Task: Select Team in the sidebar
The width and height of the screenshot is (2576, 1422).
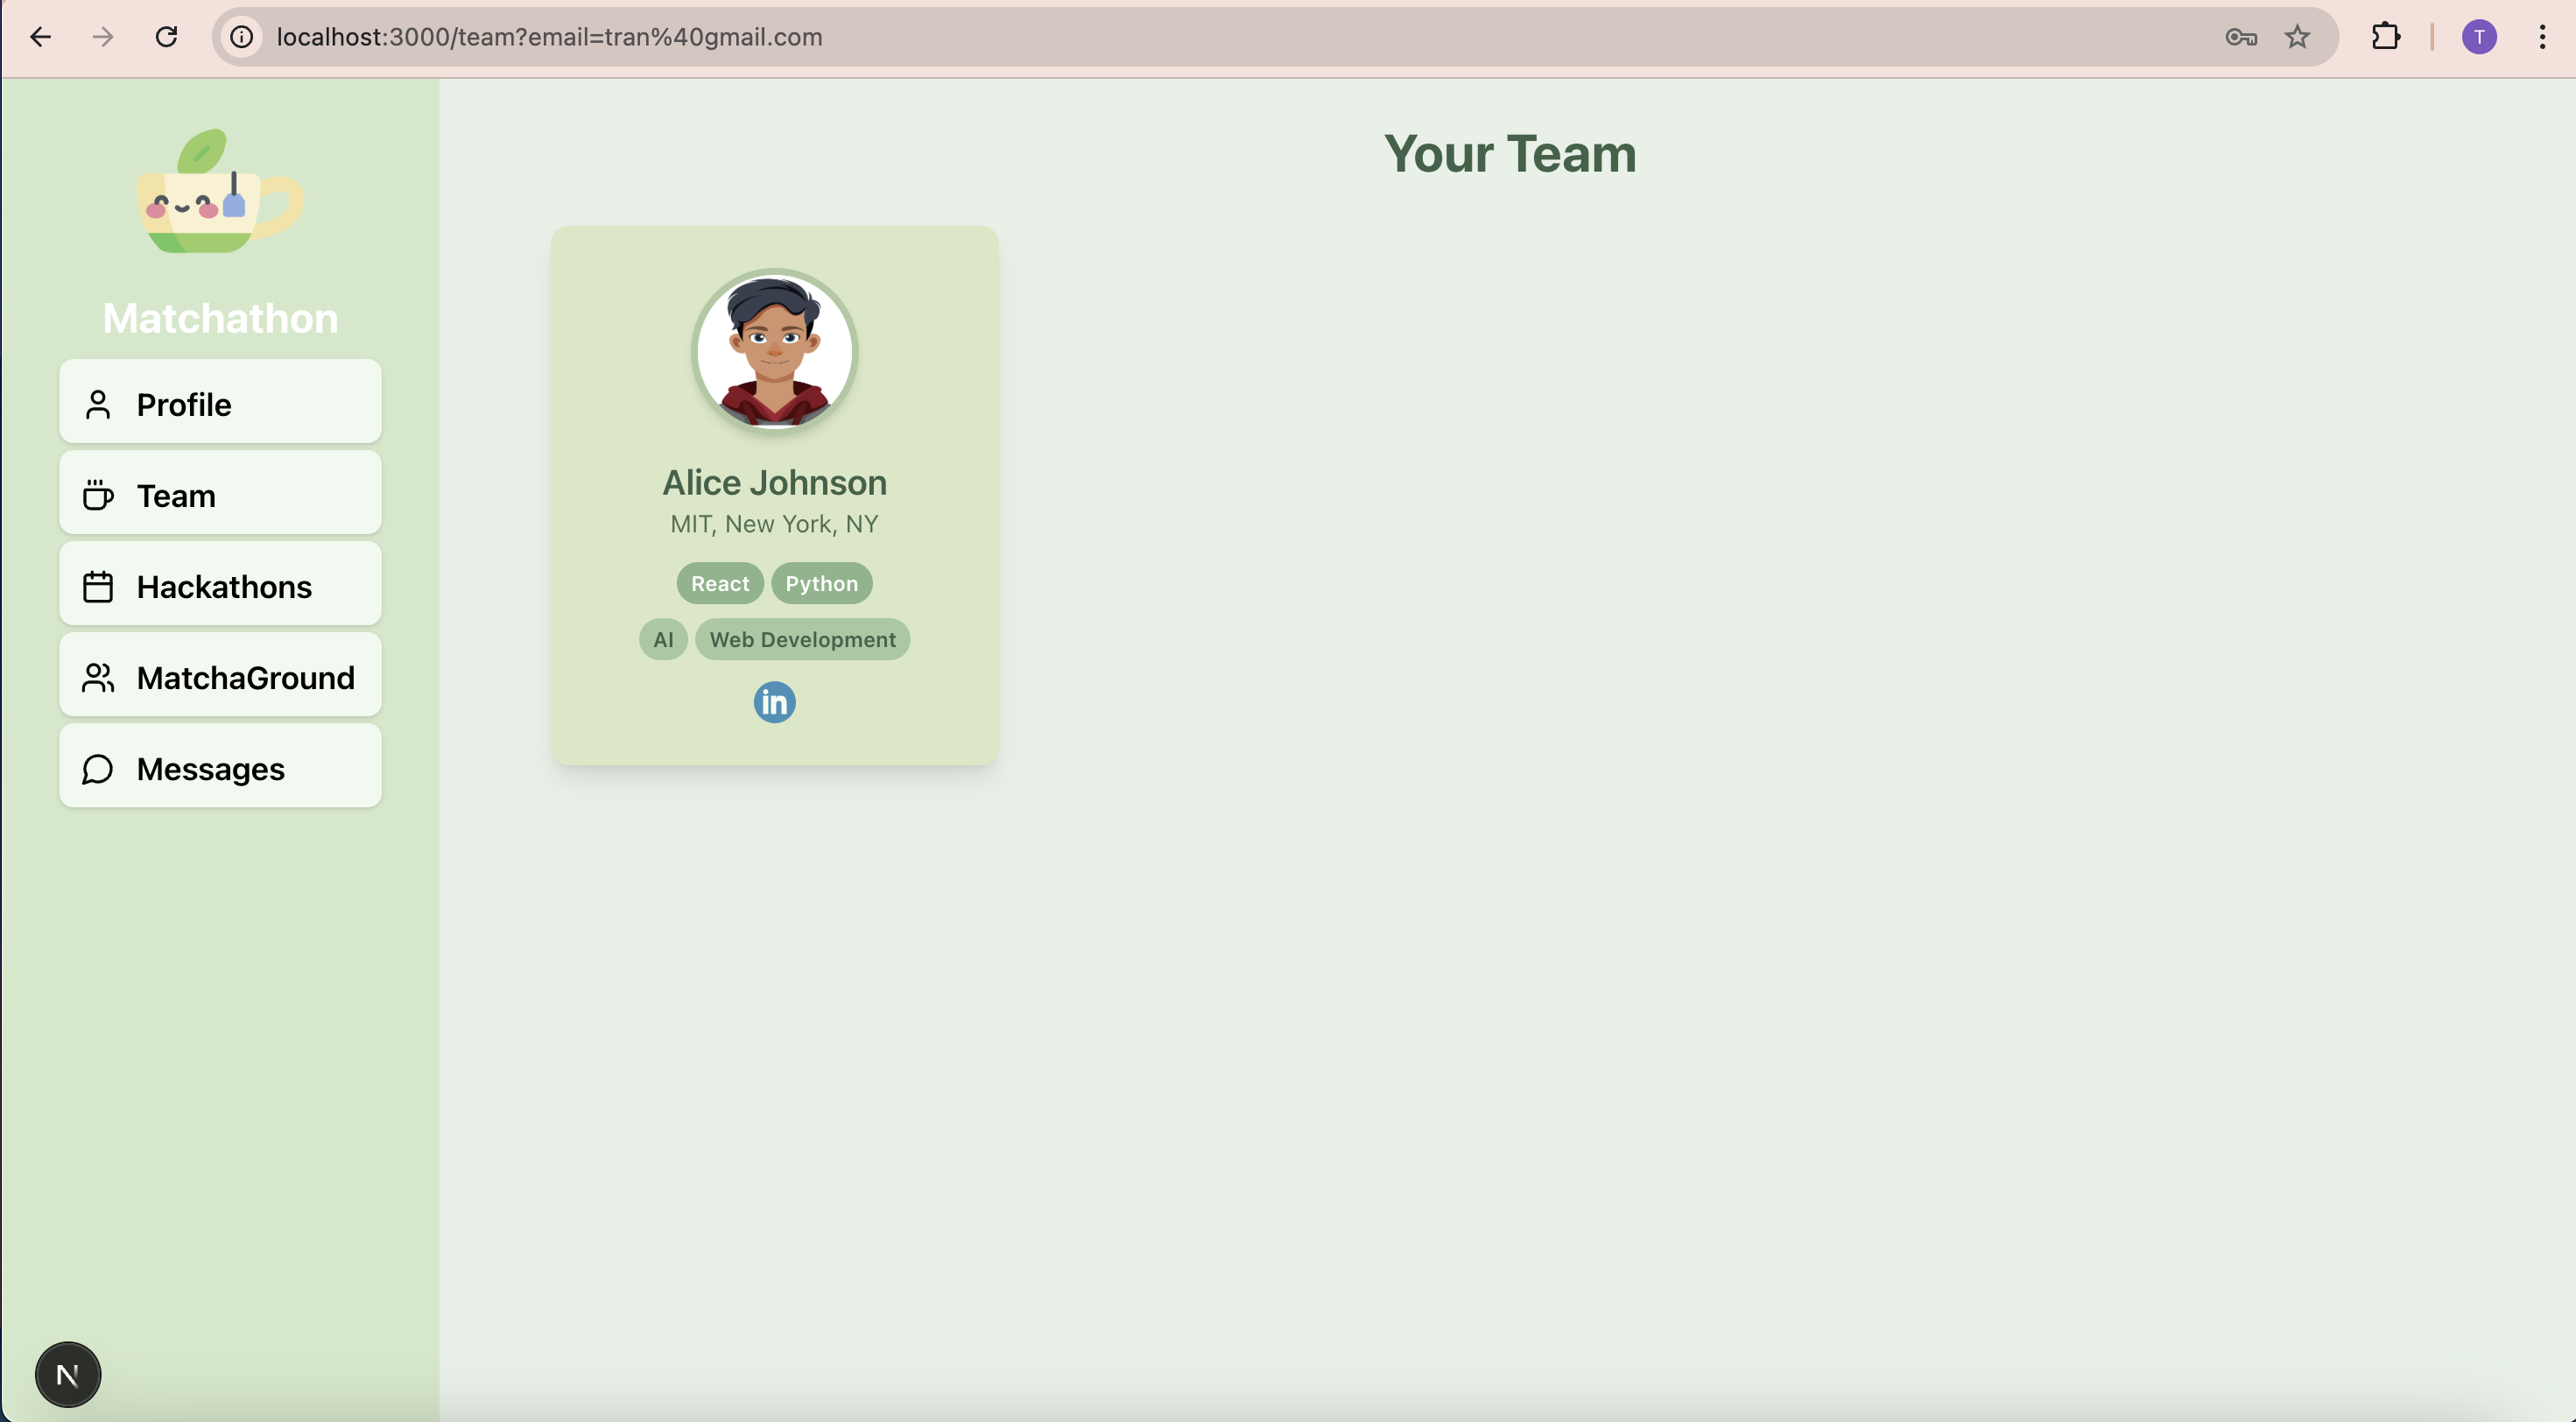Action: tap(220, 494)
